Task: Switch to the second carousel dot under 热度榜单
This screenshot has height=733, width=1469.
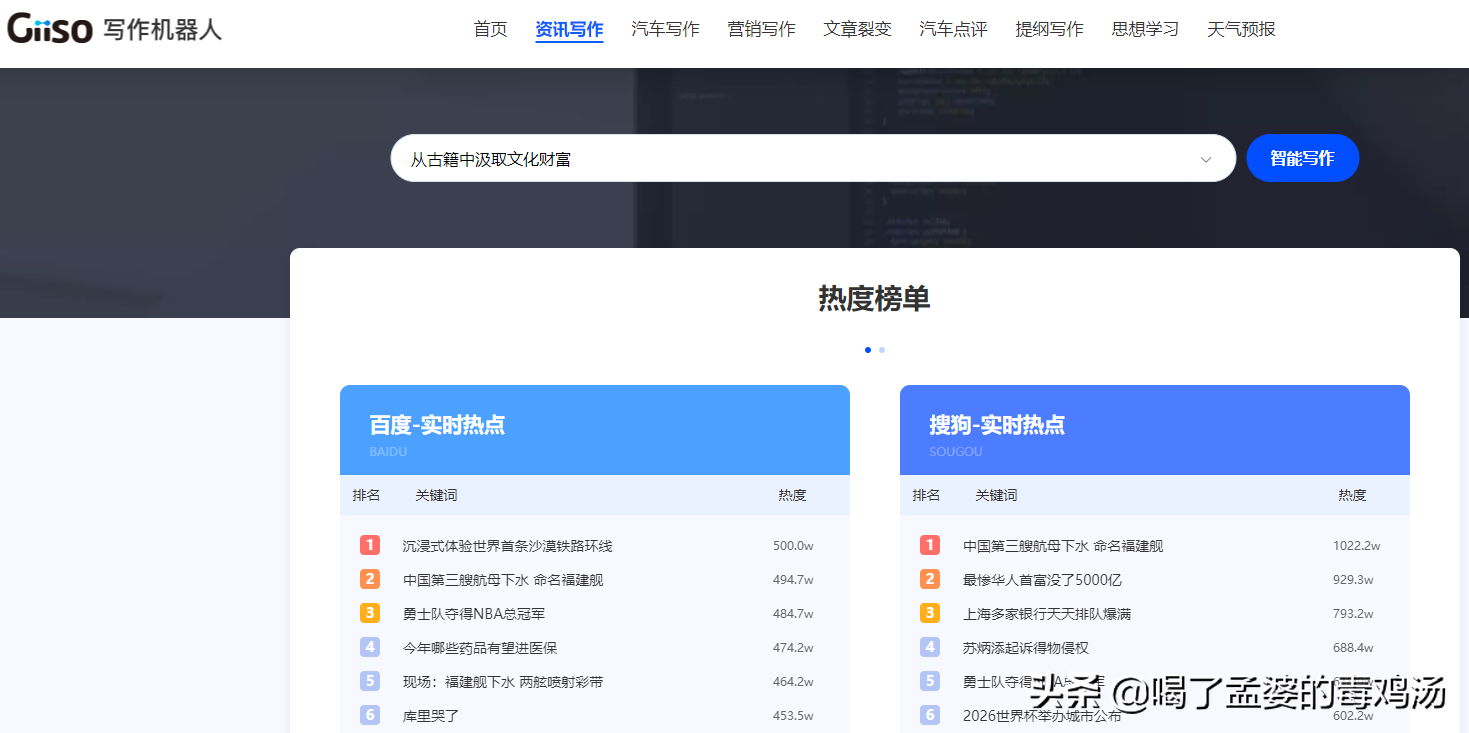Action: tap(882, 350)
